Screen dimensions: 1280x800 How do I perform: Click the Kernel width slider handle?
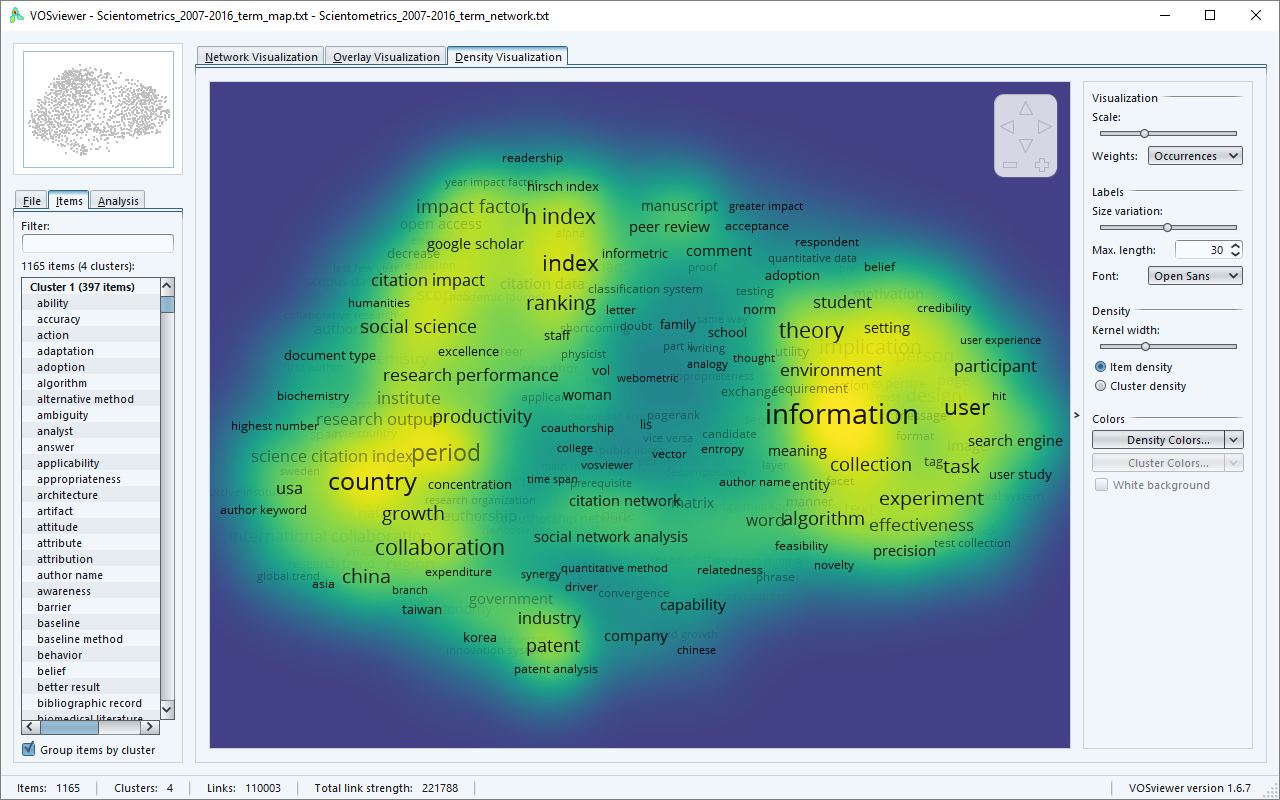click(x=1145, y=346)
